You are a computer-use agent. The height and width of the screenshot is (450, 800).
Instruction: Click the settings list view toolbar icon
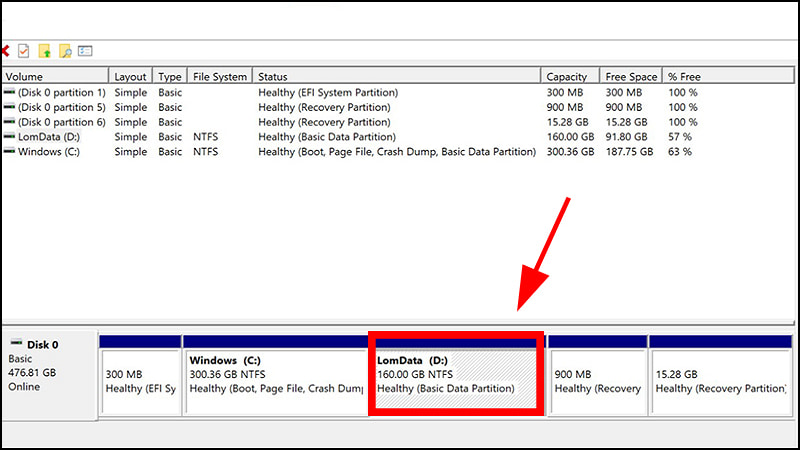tap(85, 51)
